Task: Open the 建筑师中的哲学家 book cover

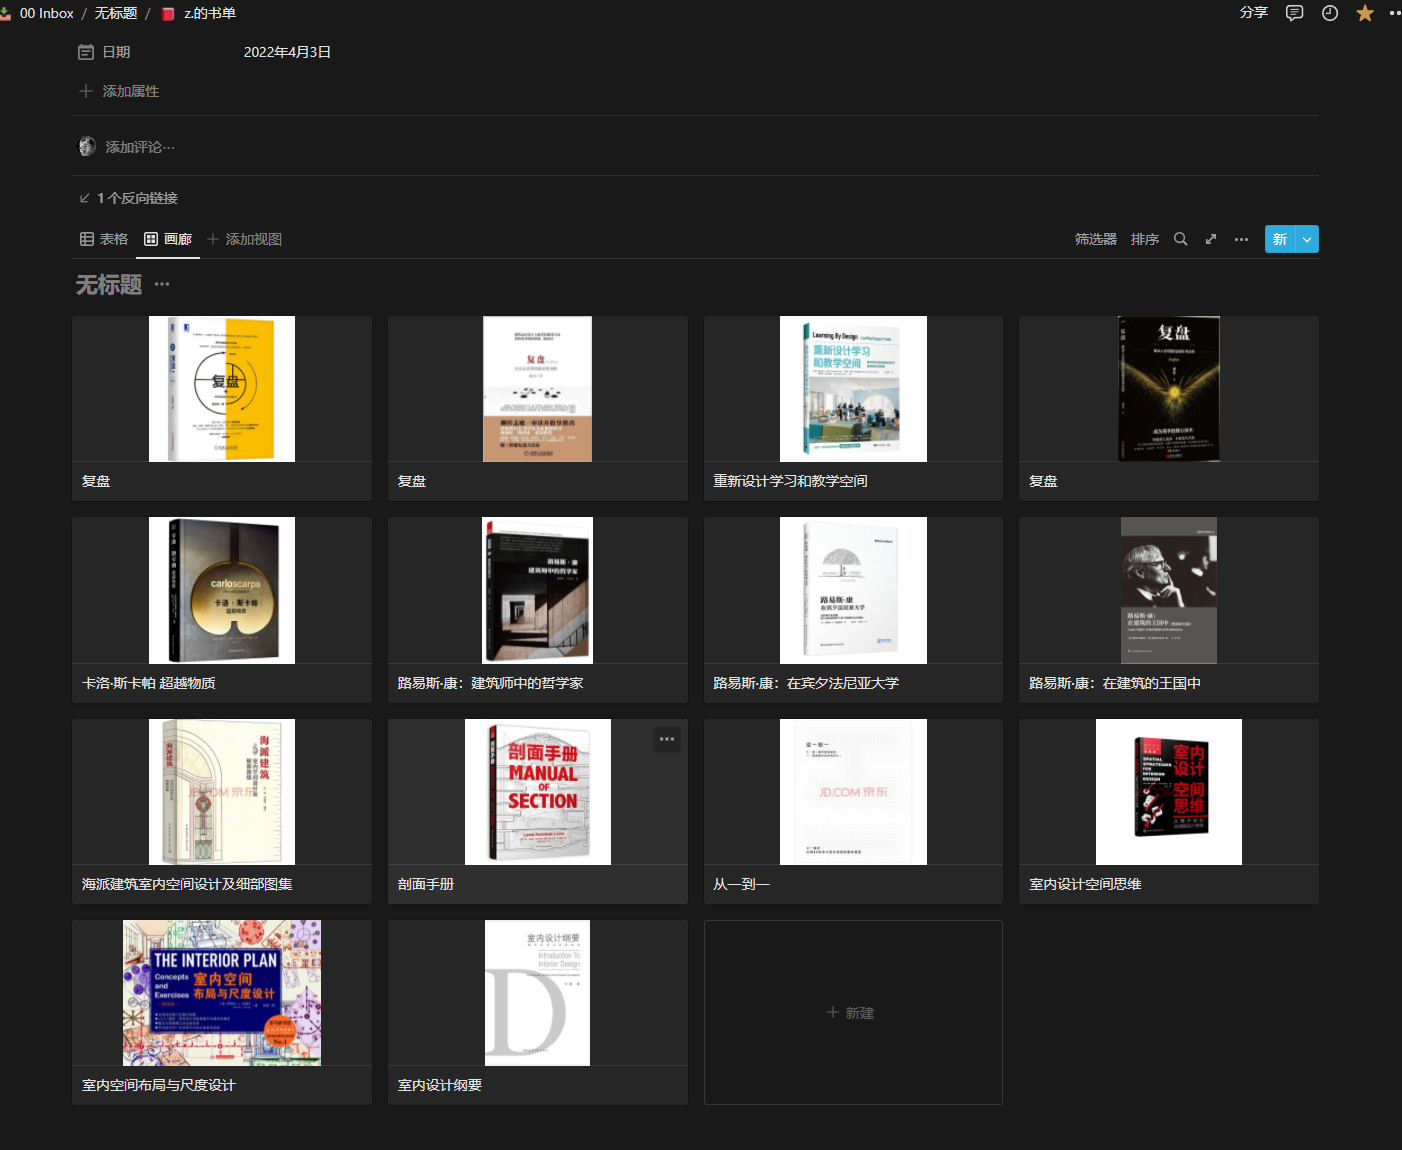Action: click(538, 590)
